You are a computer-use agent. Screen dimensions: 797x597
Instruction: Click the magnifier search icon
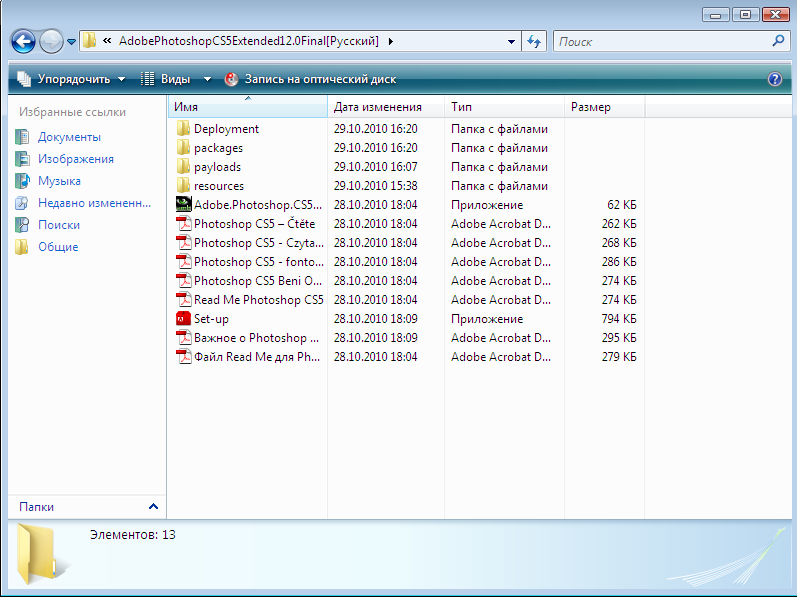[778, 41]
